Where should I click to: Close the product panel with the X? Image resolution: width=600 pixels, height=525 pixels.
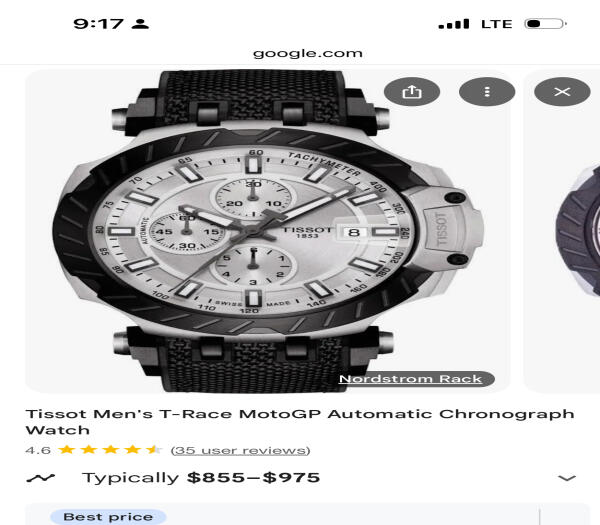(562, 92)
